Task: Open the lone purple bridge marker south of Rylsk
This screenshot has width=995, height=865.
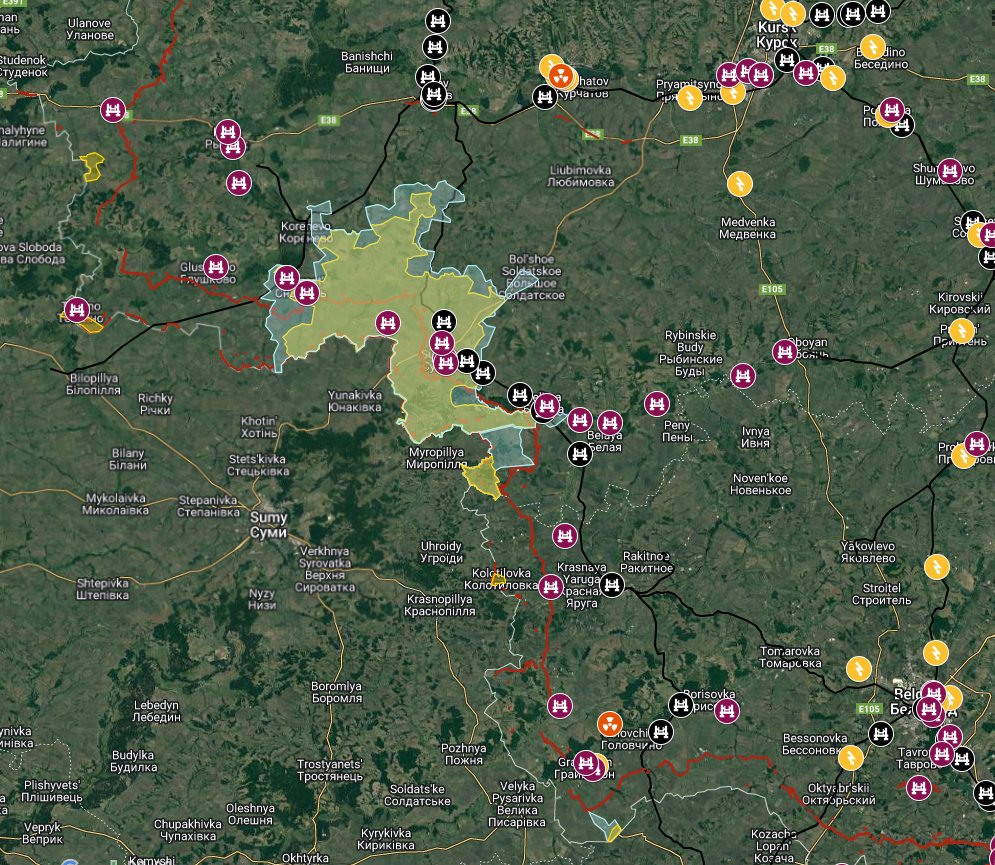Action: coord(239,183)
